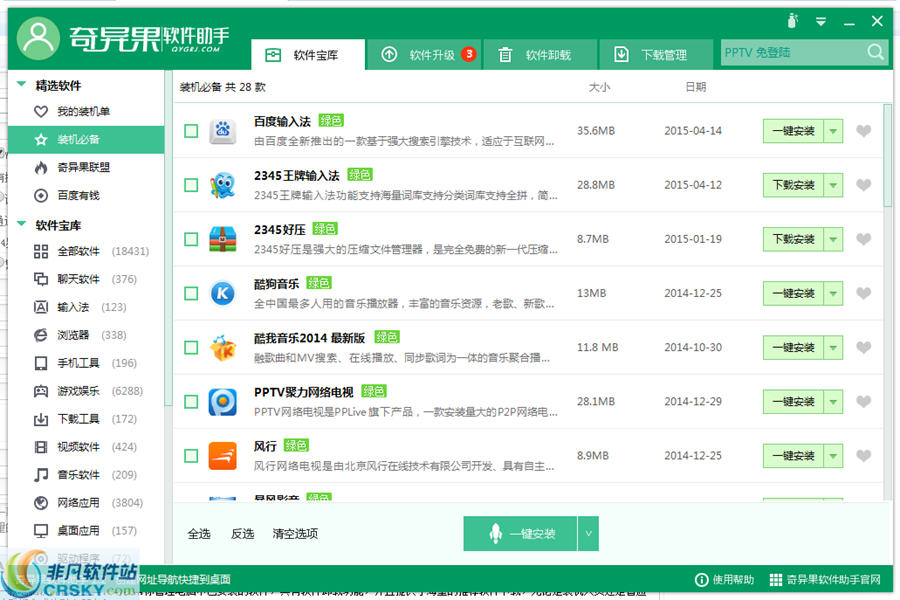The width and height of the screenshot is (900, 600).
Task: Favorite 2345好压 with the heart icon
Action: tap(863, 239)
